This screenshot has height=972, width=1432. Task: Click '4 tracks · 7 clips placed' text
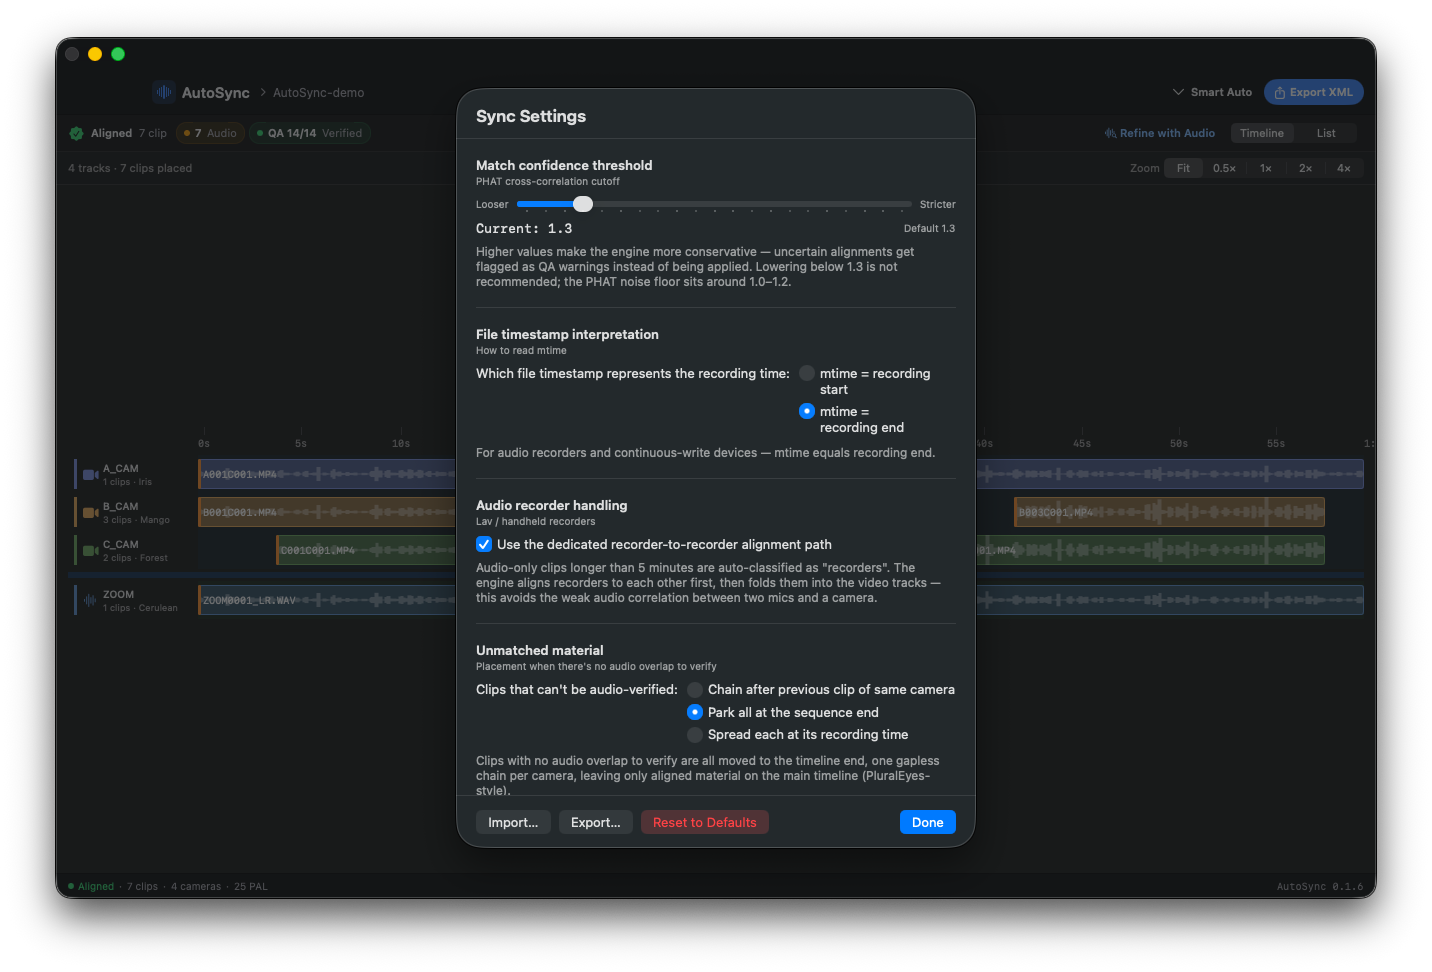tap(130, 168)
